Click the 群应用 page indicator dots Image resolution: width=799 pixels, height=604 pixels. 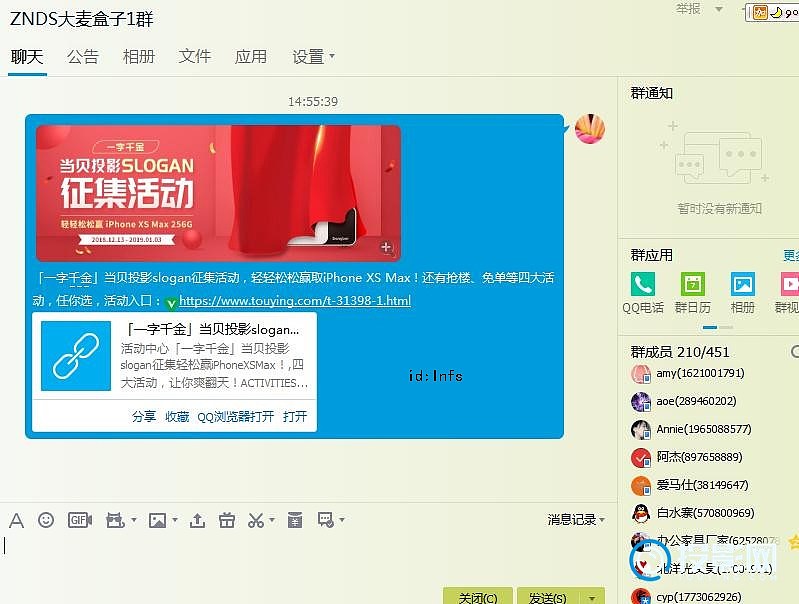pos(717,327)
